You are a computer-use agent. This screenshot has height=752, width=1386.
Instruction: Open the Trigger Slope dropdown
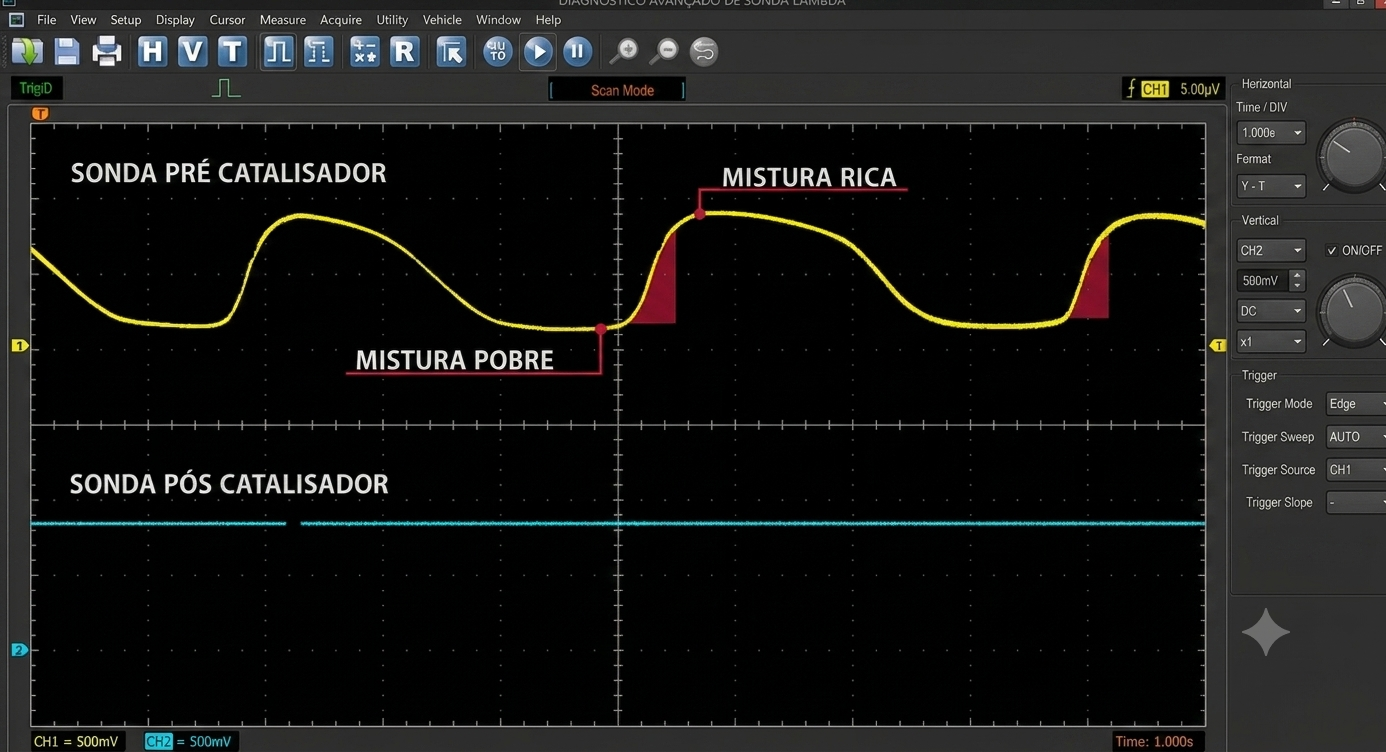(1355, 503)
